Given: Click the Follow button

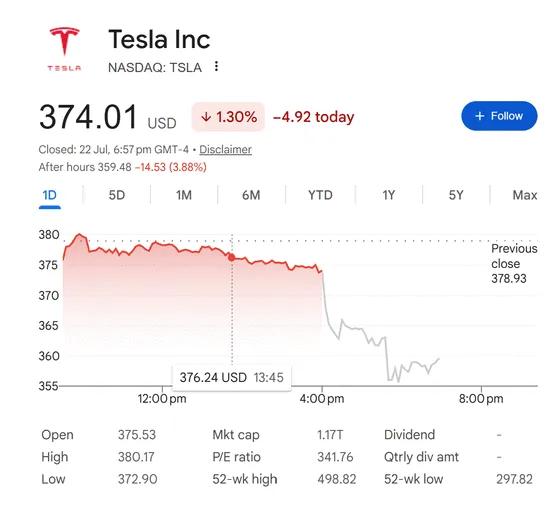Looking at the screenshot, I should [499, 116].
